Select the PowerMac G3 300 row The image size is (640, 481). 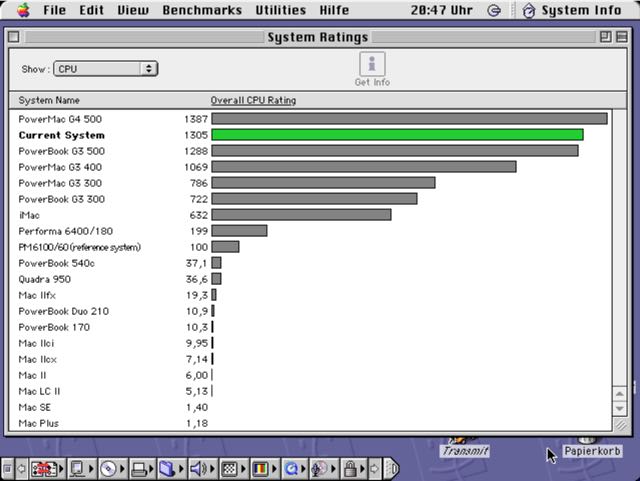(310, 183)
